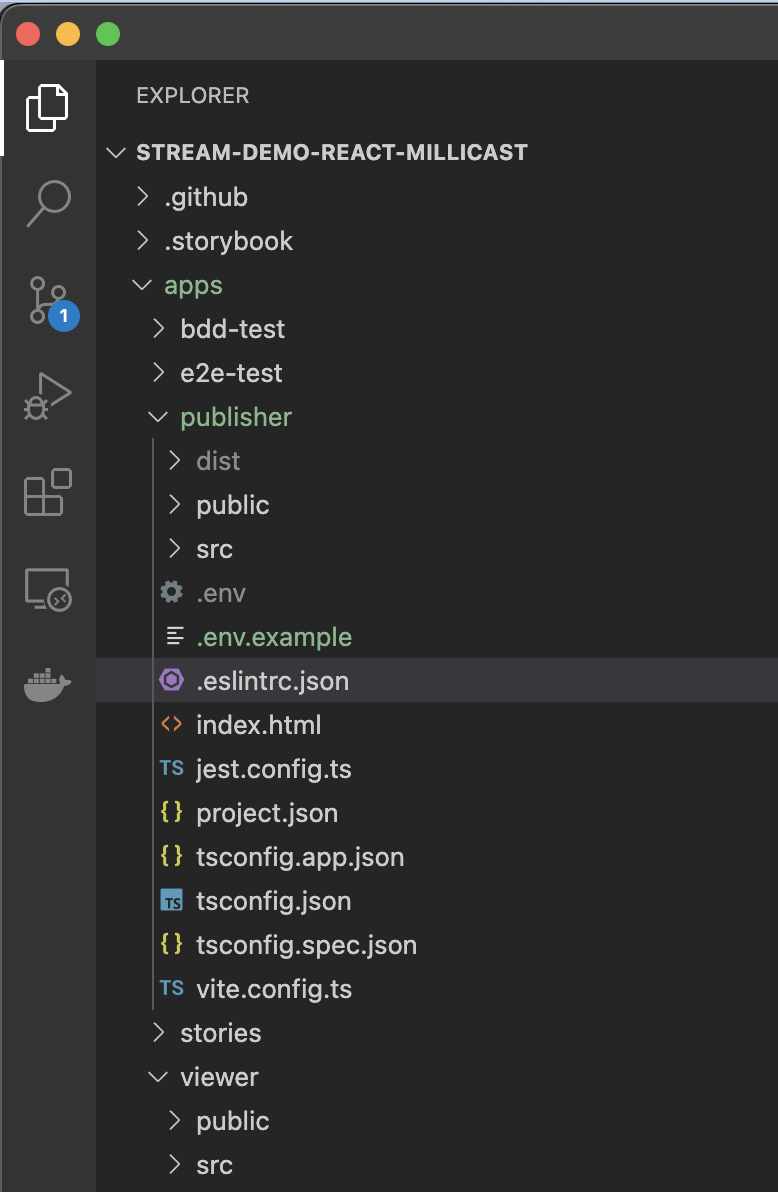Viewport: 778px width, 1192px height.
Task: Click the braces icon beside tsconfig.app.json
Action: pyautogui.click(x=172, y=857)
